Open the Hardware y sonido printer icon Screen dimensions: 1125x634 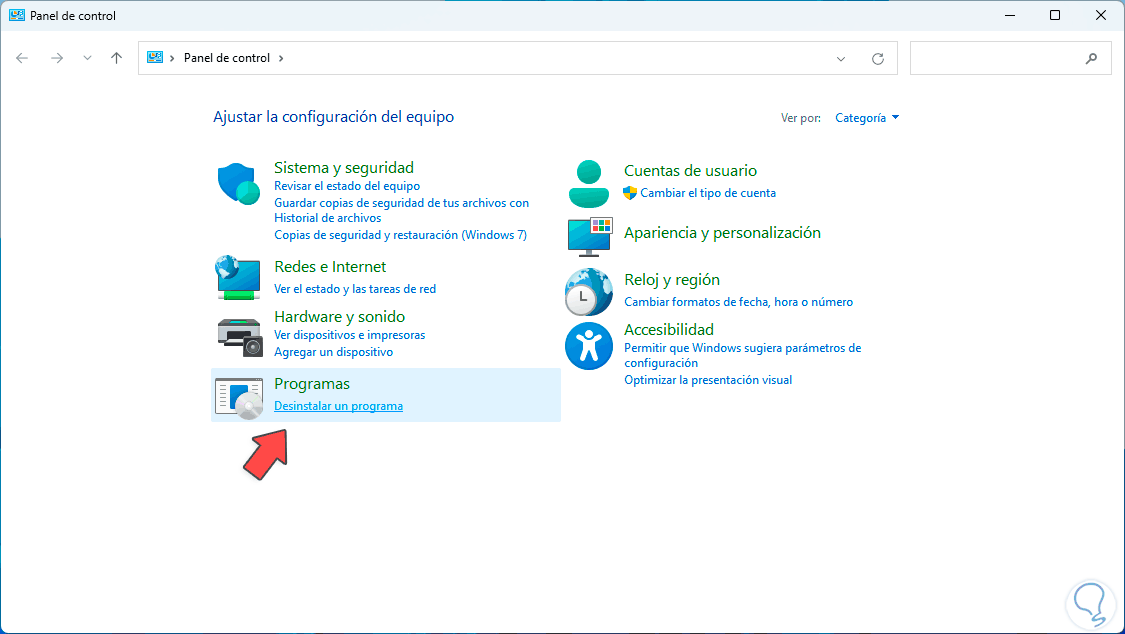click(240, 337)
